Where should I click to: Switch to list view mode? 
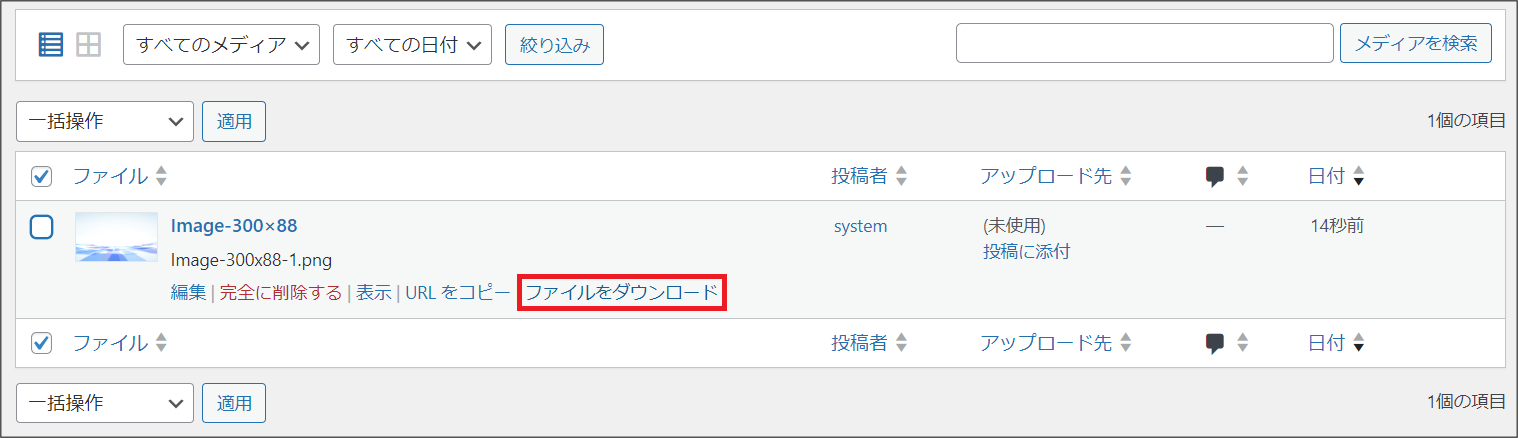[x=51, y=45]
